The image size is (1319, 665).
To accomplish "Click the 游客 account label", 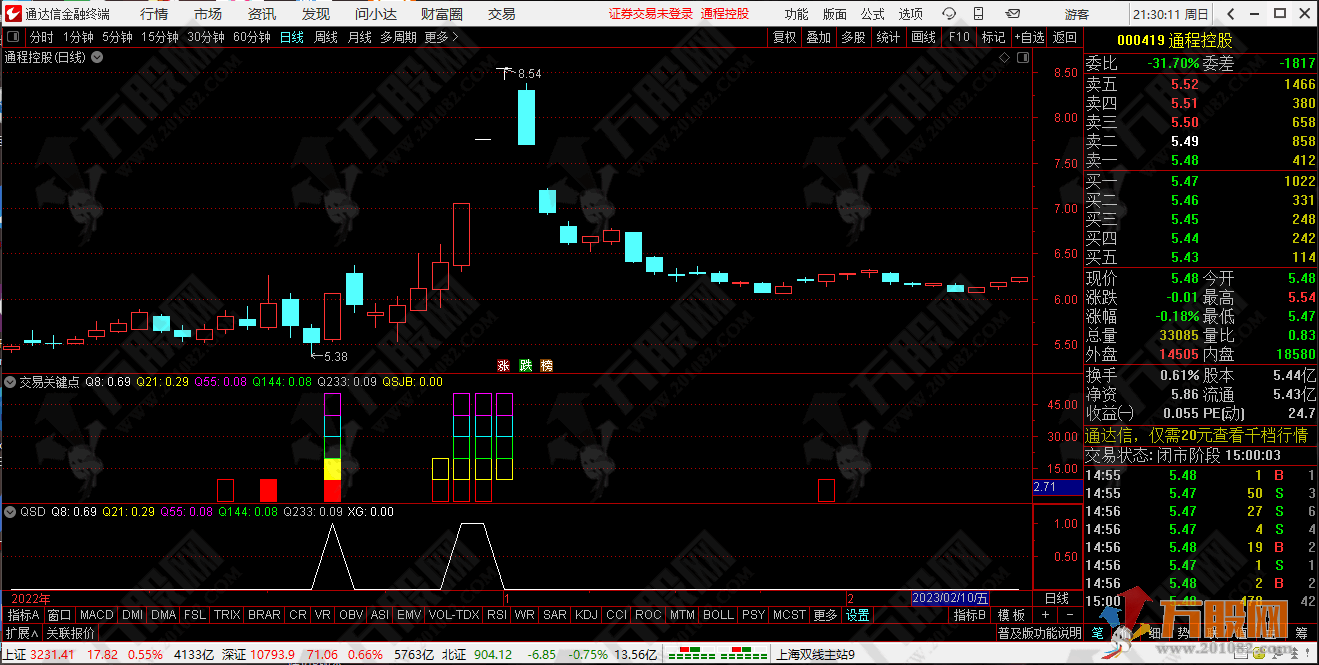I will coord(1077,14).
